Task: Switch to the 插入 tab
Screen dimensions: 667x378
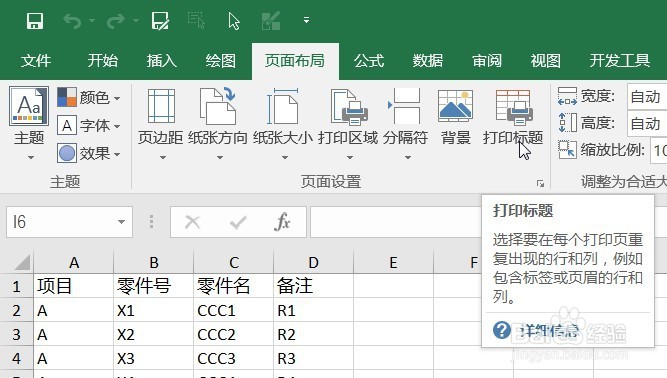Action: (162, 61)
